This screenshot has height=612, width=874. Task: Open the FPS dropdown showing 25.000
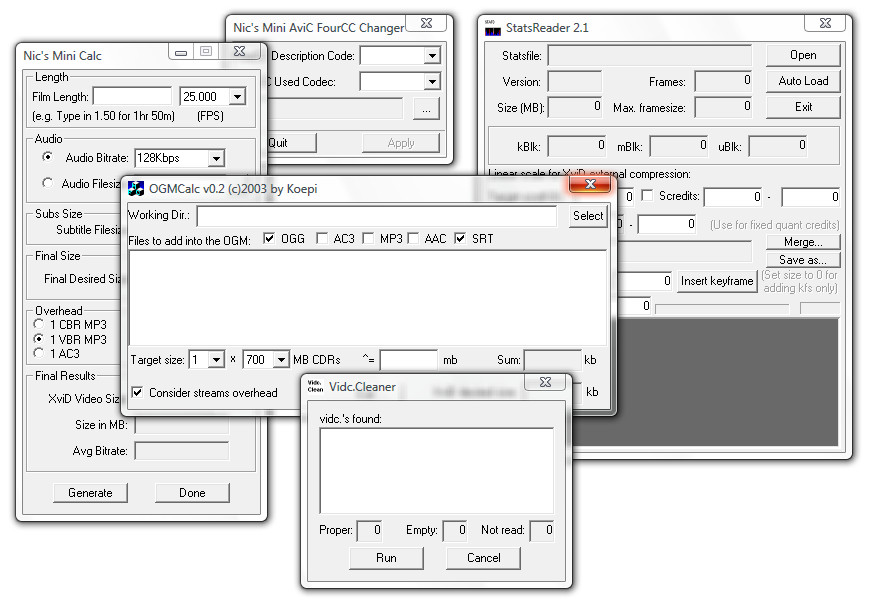[x=237, y=96]
